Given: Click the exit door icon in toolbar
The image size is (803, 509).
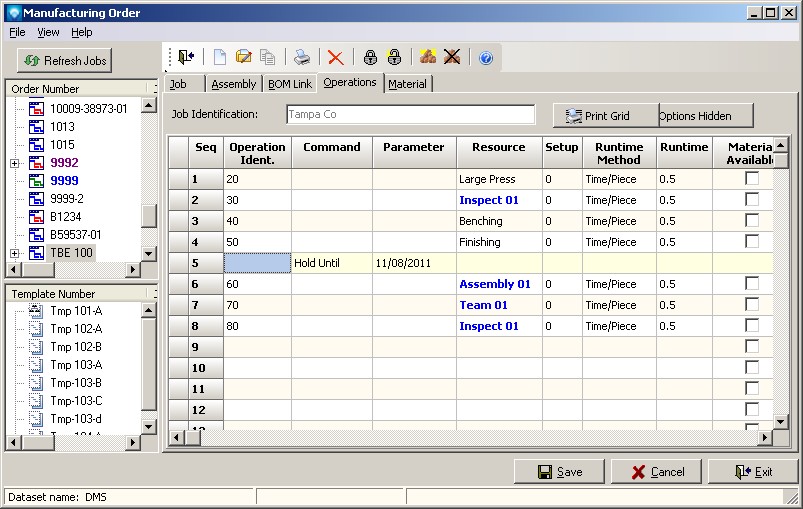Looking at the screenshot, I should click(x=187, y=58).
